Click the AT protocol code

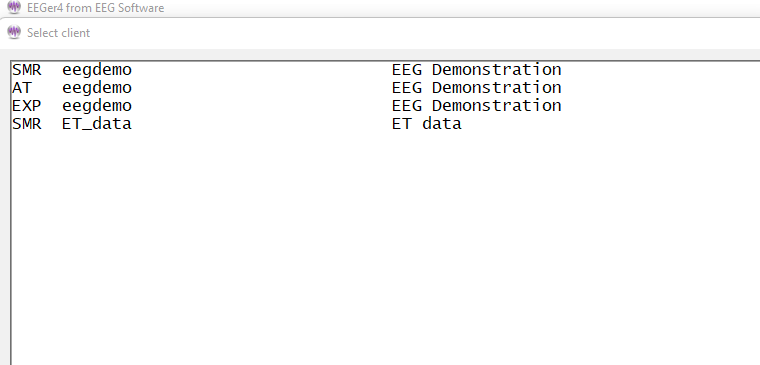22,88
